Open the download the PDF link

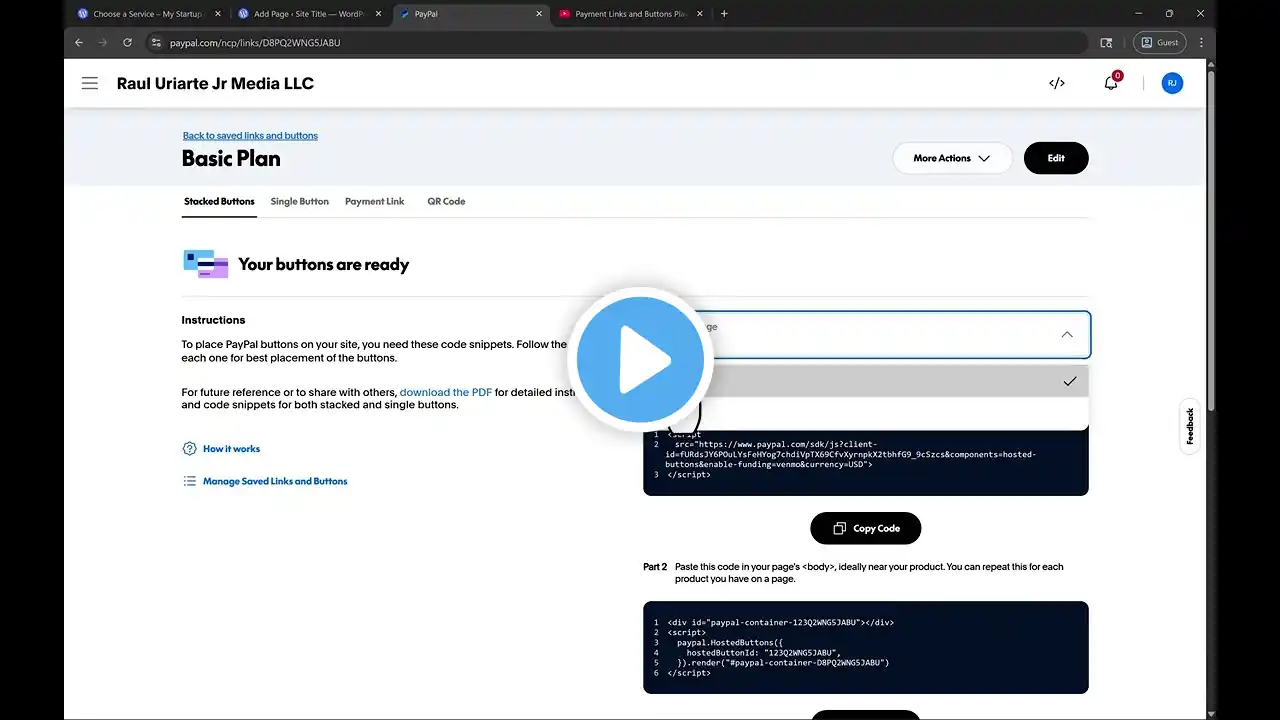pos(446,393)
